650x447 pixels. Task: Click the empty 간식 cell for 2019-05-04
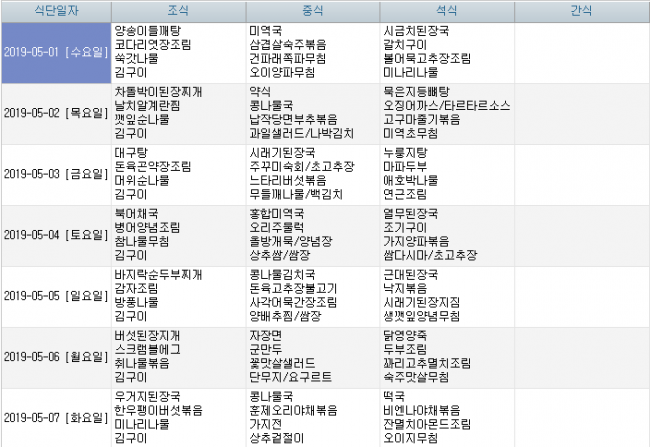point(580,235)
